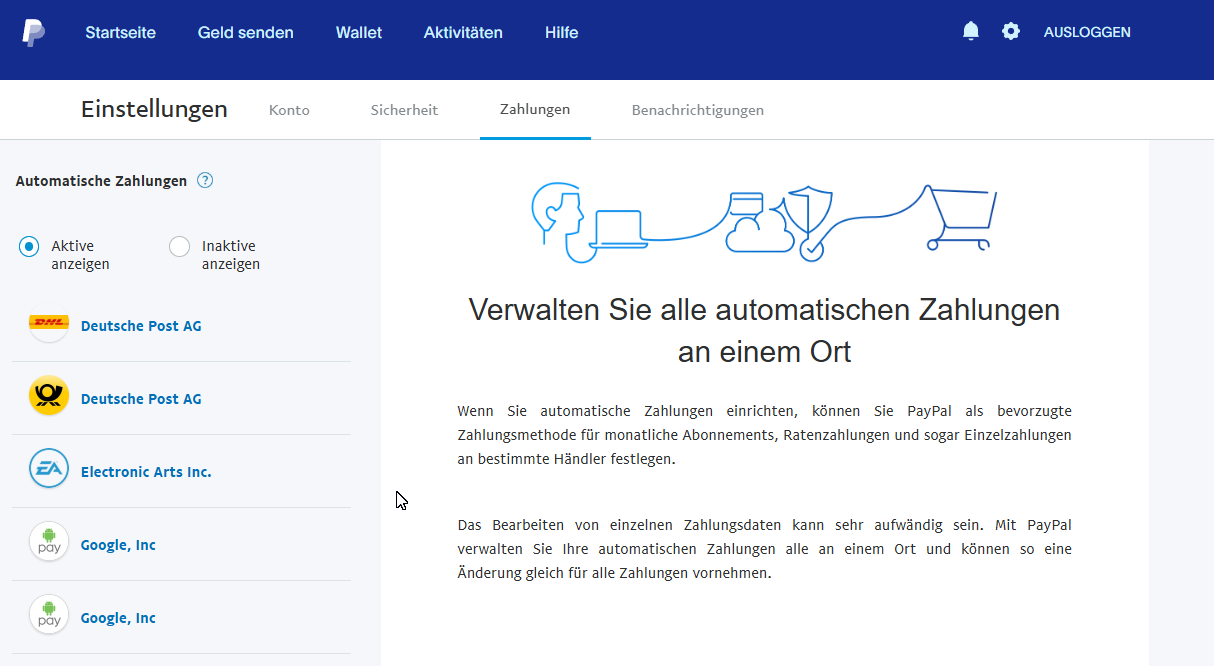
Task: Open notifications via the bell icon
Action: coord(970,31)
